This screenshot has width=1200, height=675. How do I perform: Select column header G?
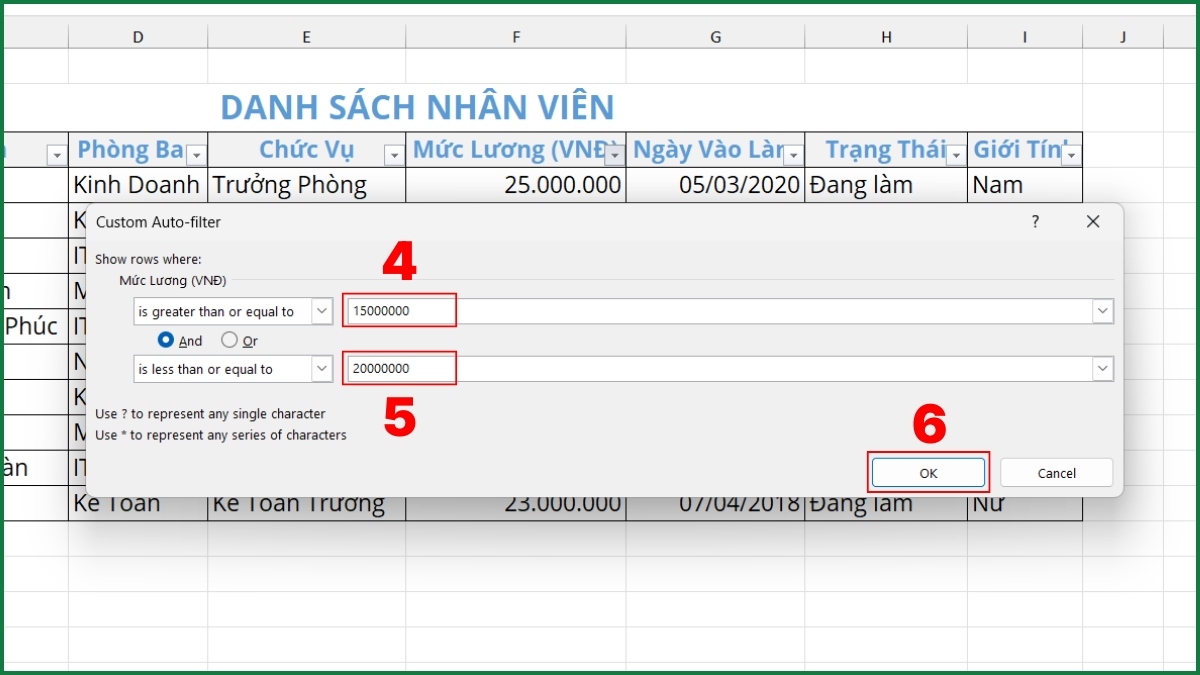tap(715, 36)
